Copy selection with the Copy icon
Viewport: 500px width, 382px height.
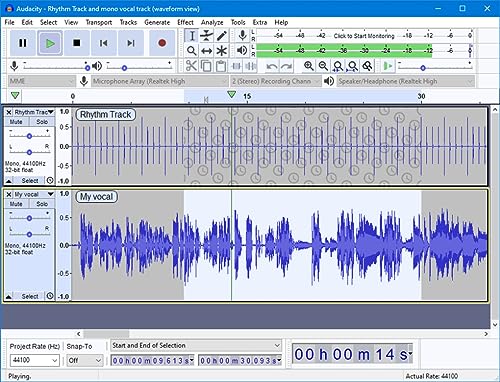[206, 66]
